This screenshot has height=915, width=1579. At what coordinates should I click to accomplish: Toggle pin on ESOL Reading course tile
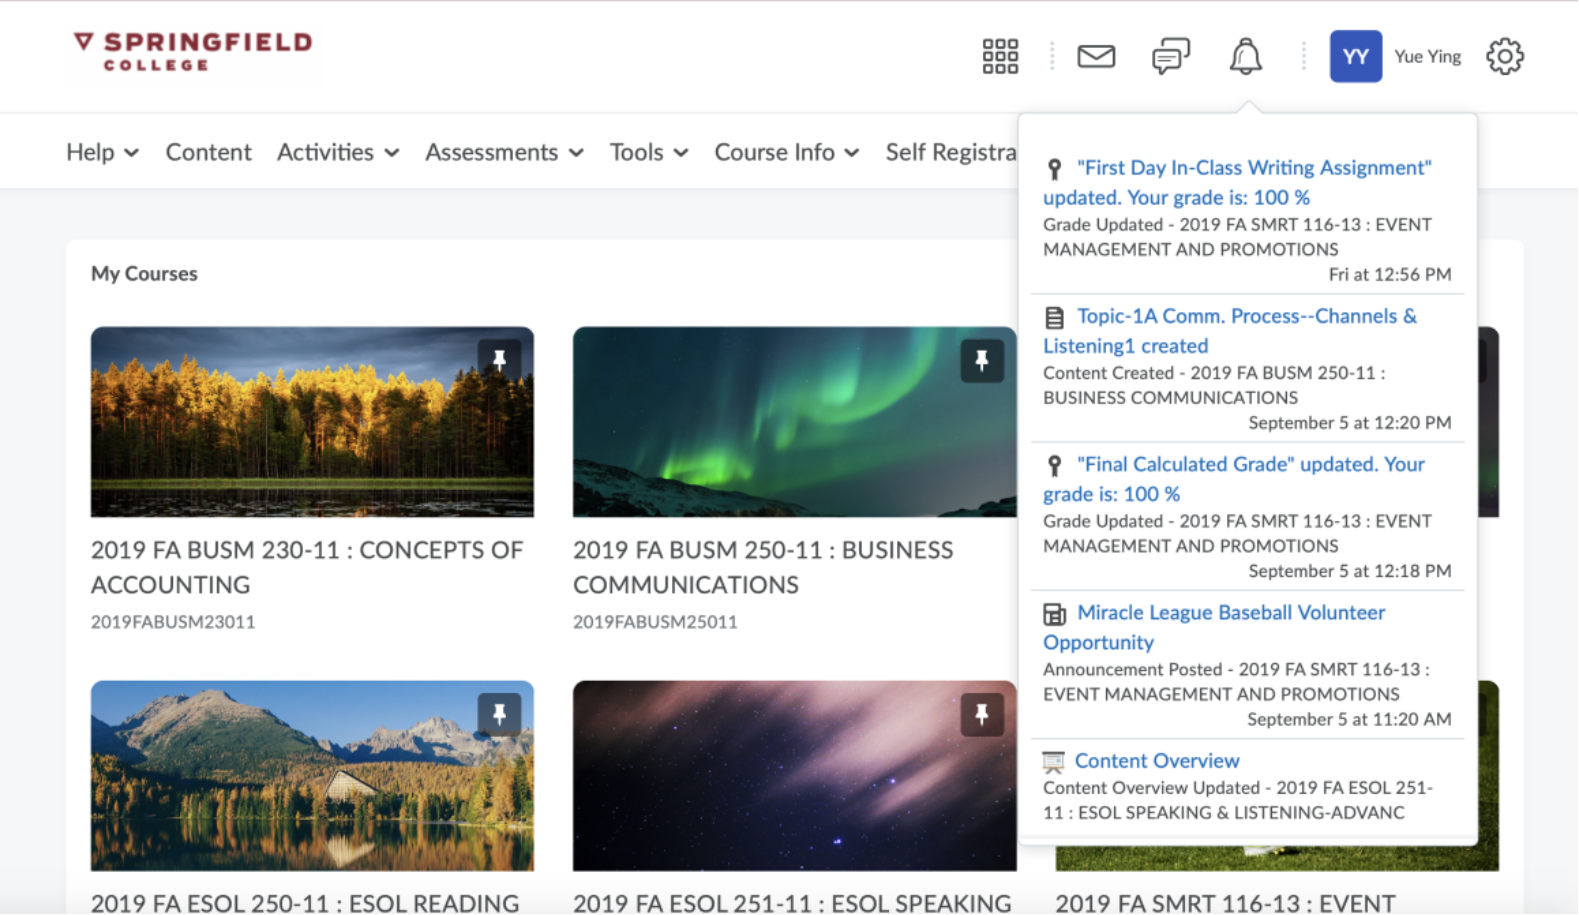[x=499, y=714]
